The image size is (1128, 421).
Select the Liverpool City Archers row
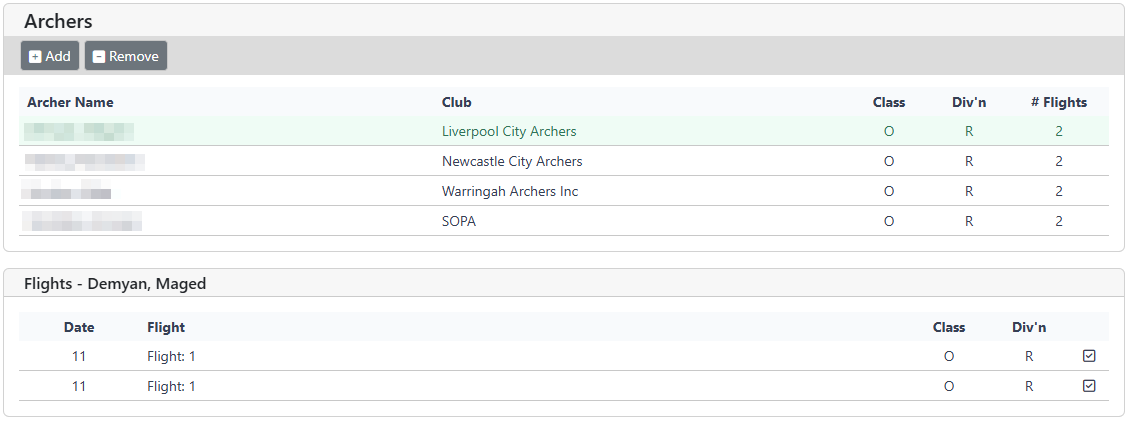click(x=509, y=131)
